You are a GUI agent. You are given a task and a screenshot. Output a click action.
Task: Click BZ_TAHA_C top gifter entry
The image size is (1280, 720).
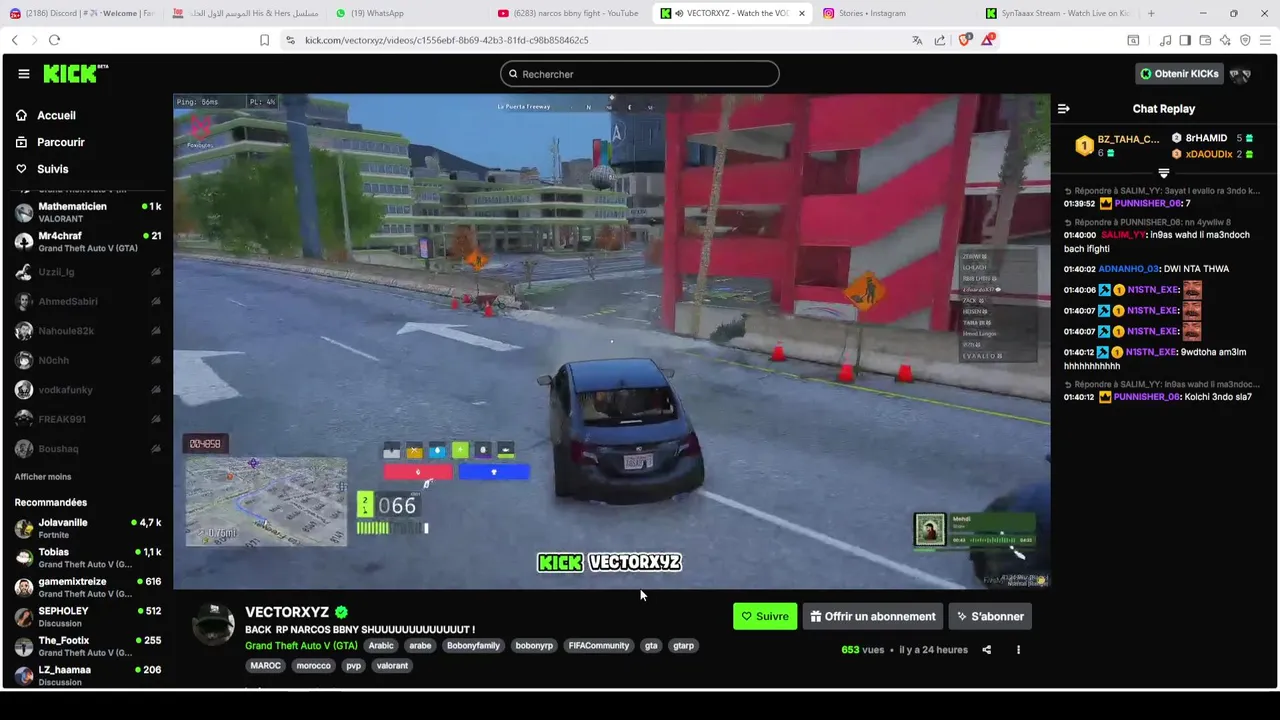point(1118,146)
